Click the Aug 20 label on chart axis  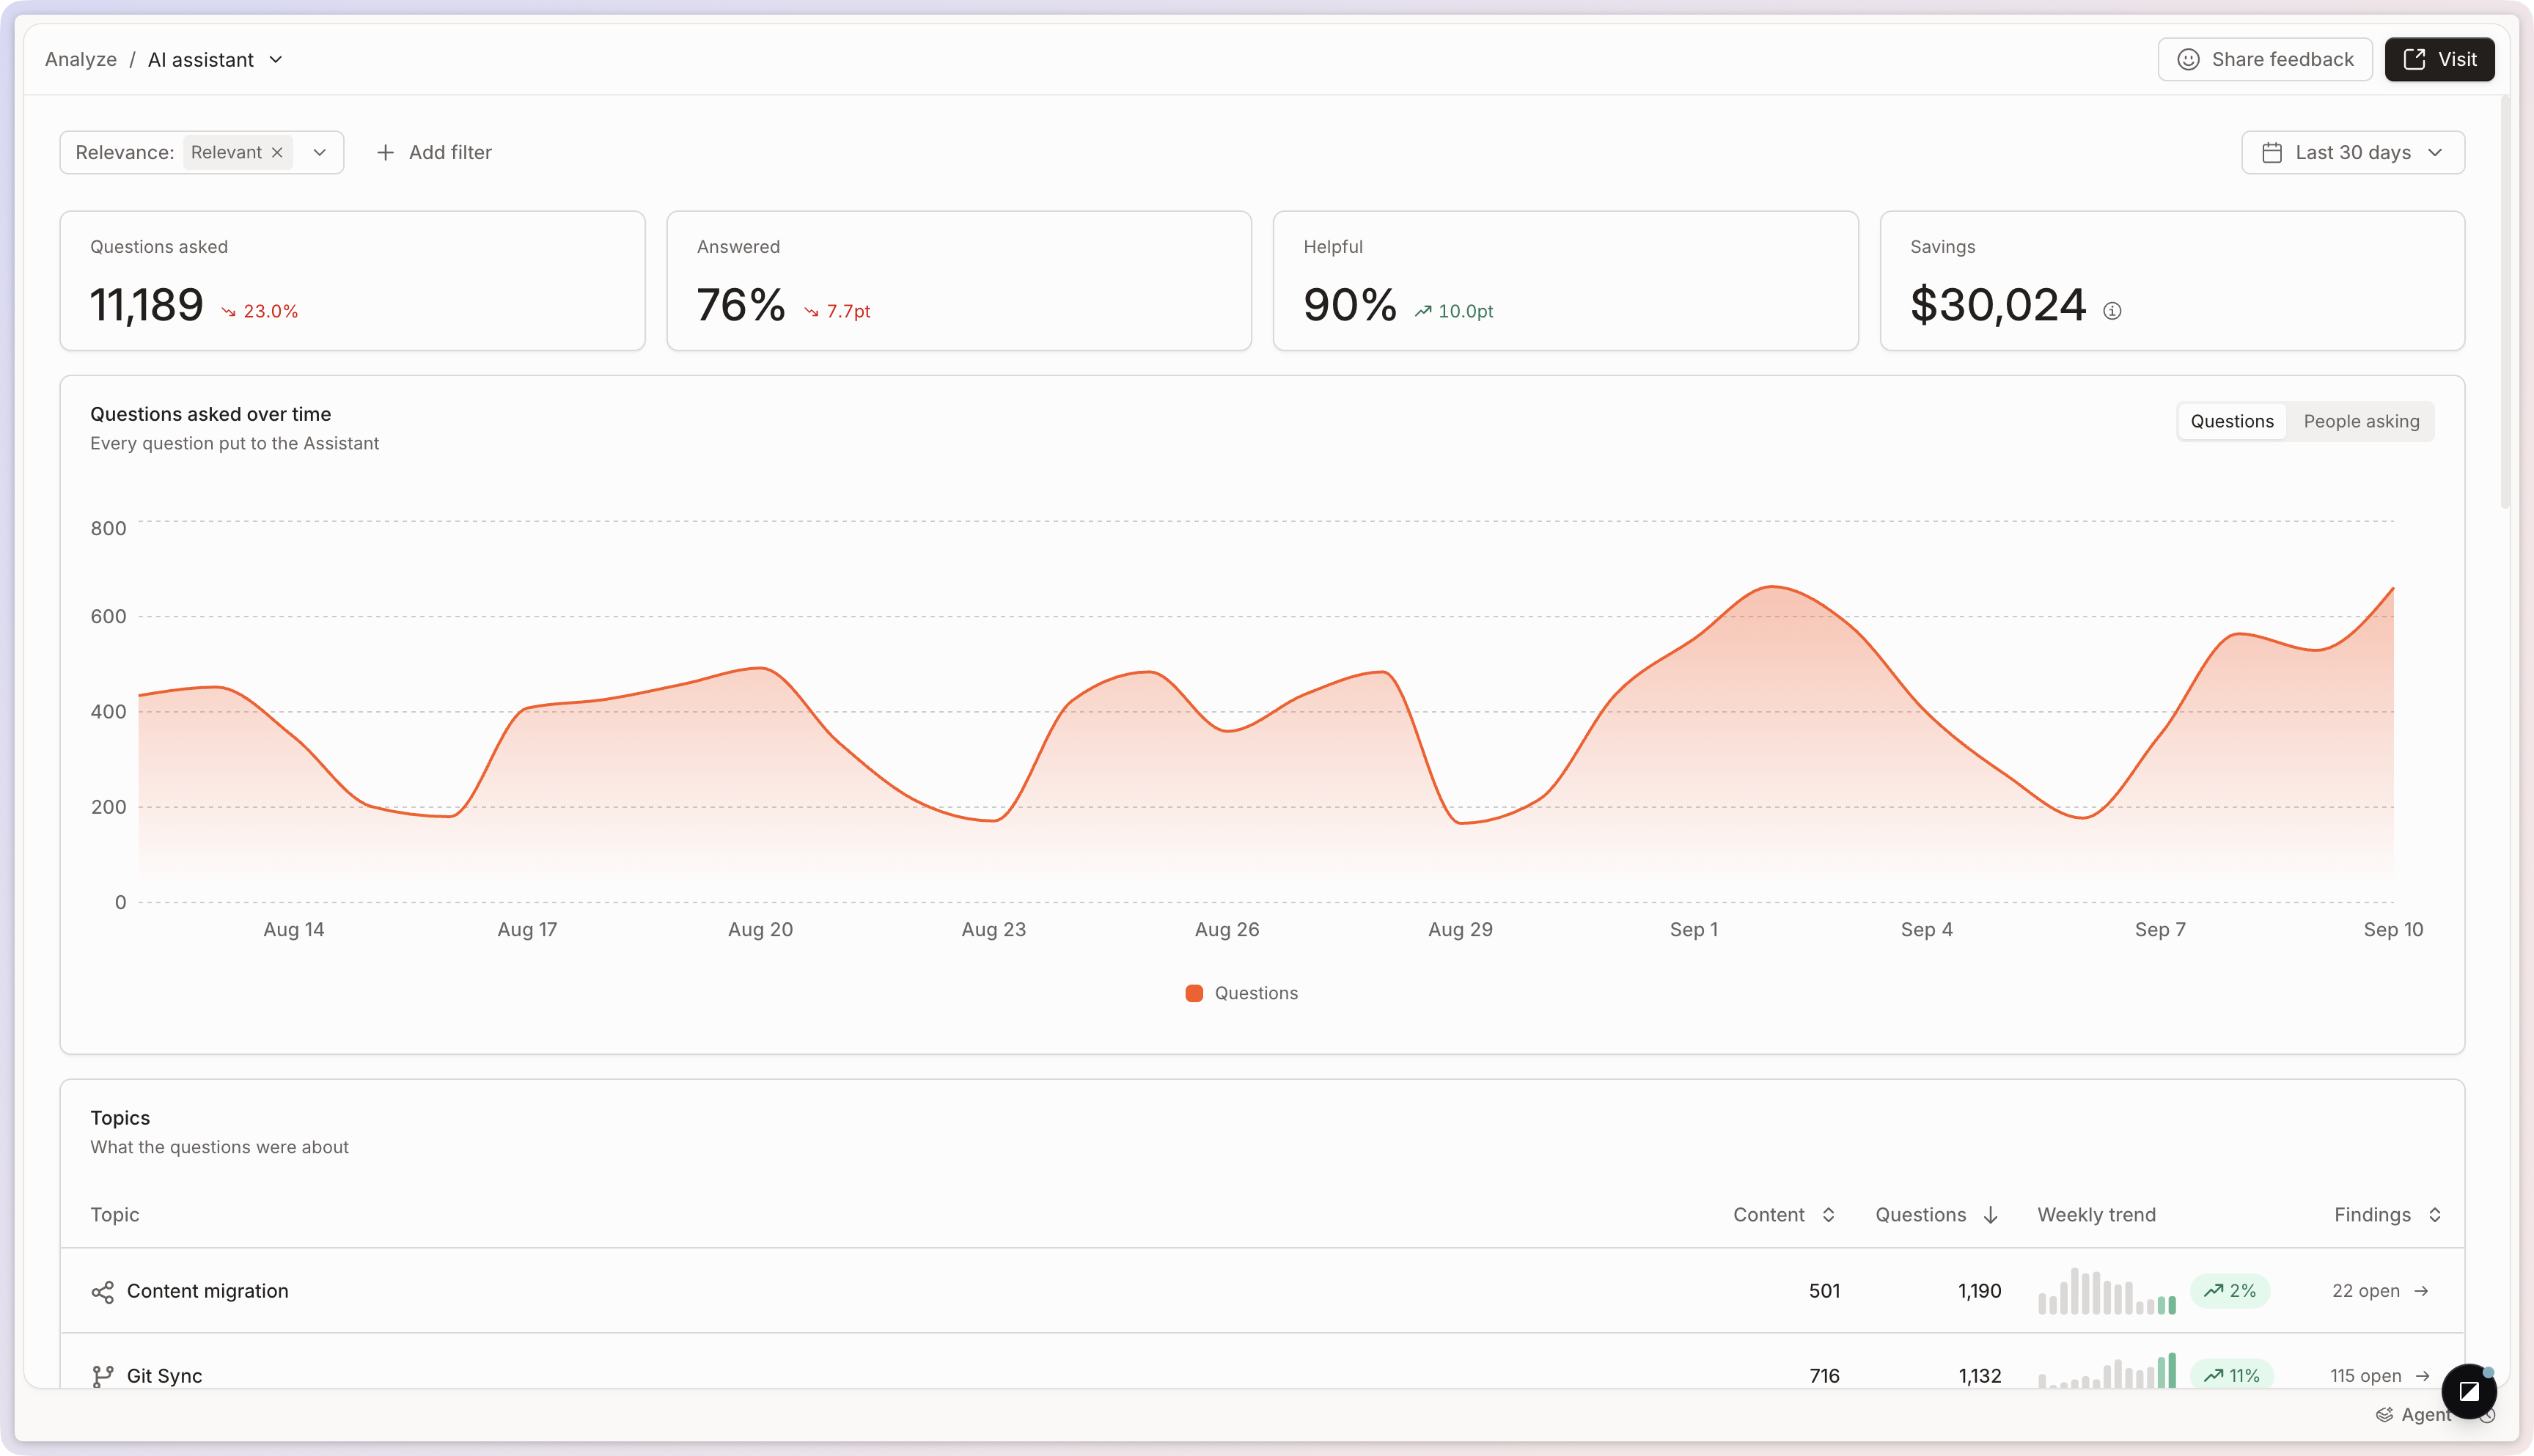coord(760,930)
